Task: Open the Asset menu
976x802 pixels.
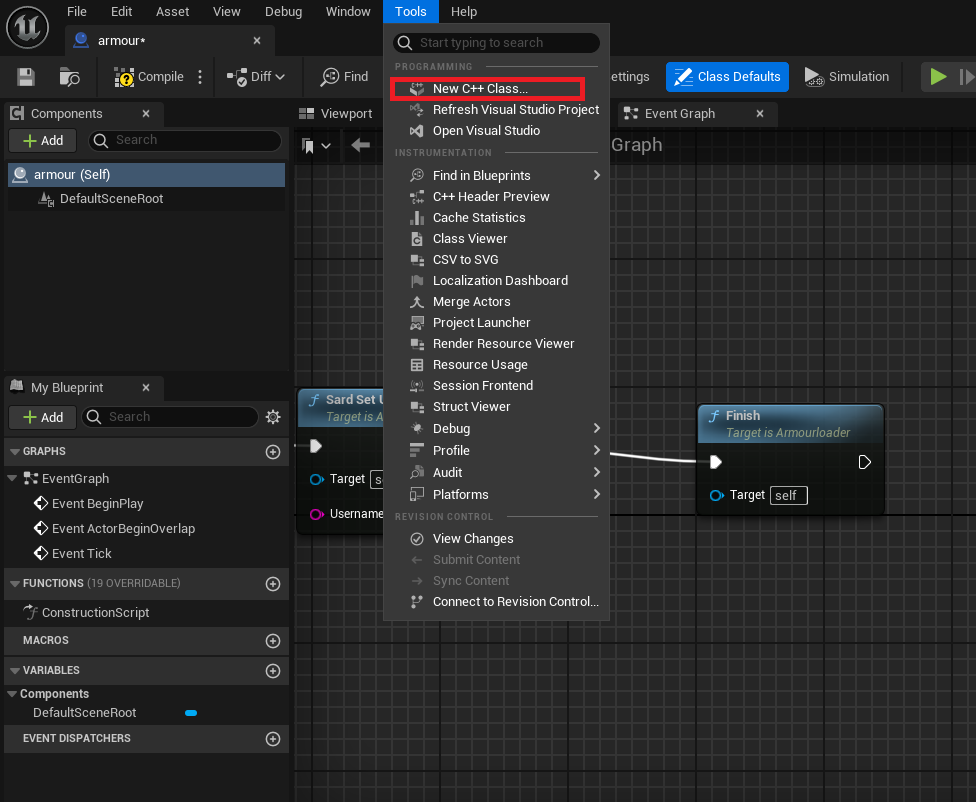Action: point(172,12)
